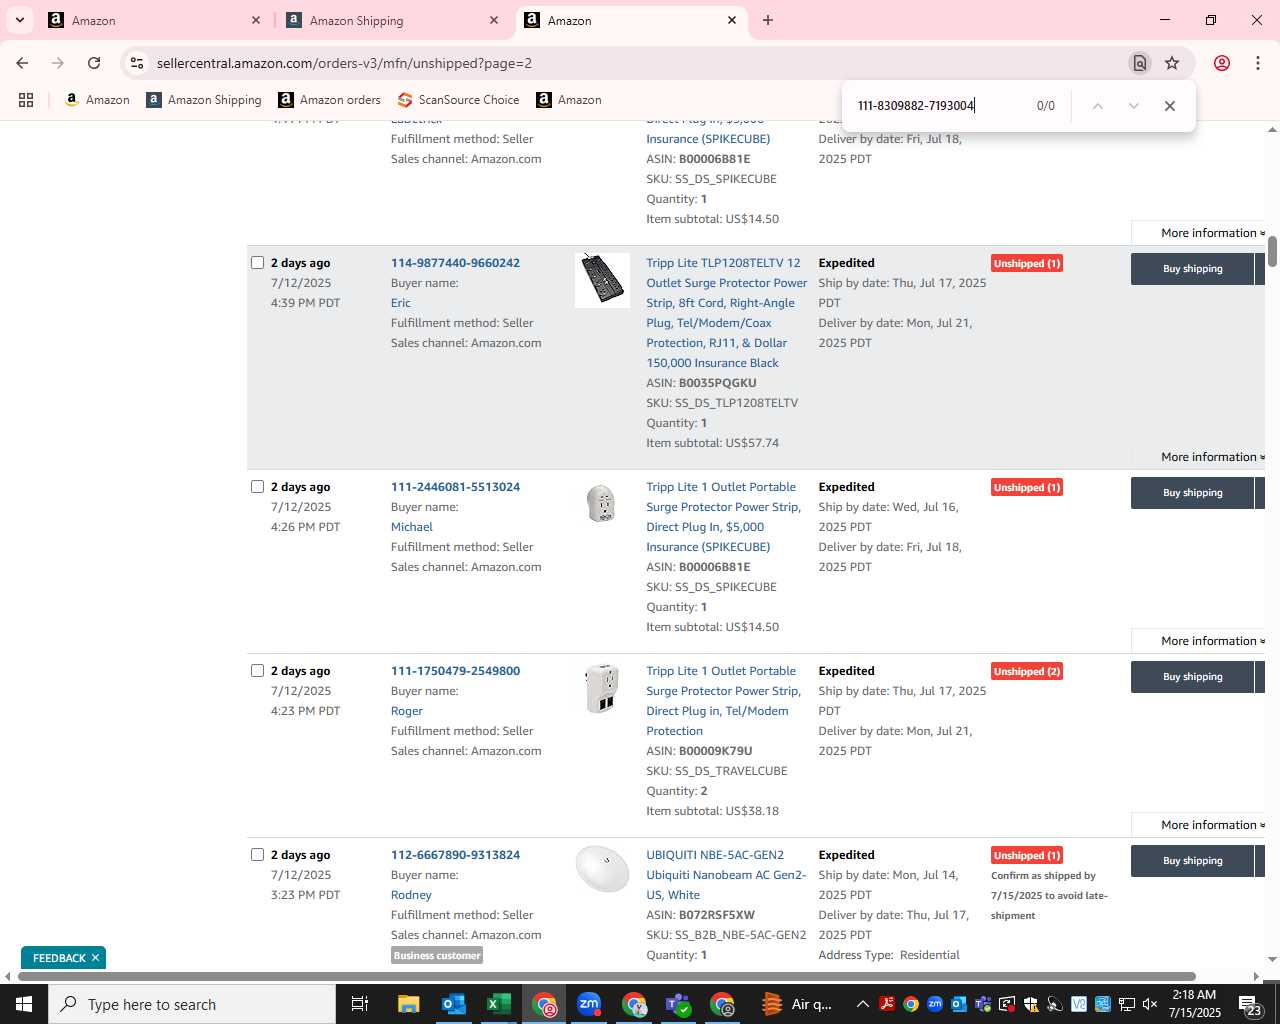Open Excel from the taskbar

[499, 1004]
